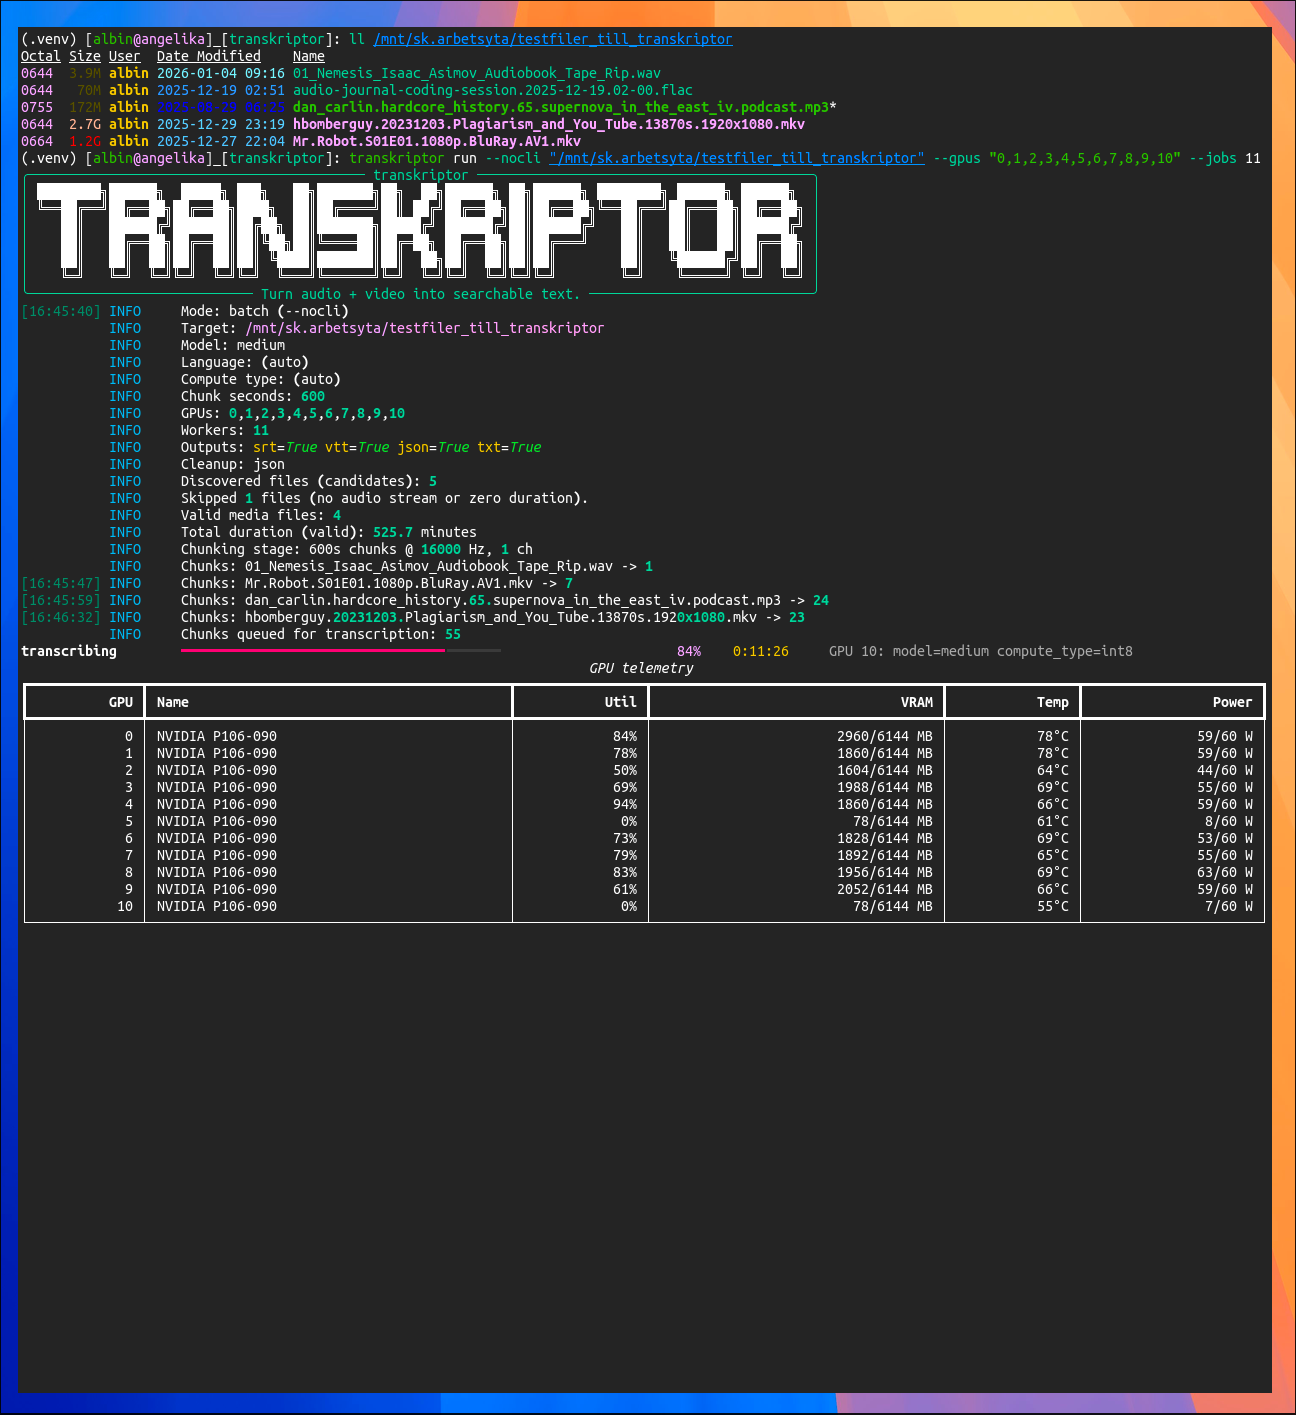Click the 84% progress percentage readout
Viewport: 1296px width, 1415px height.
(688, 651)
